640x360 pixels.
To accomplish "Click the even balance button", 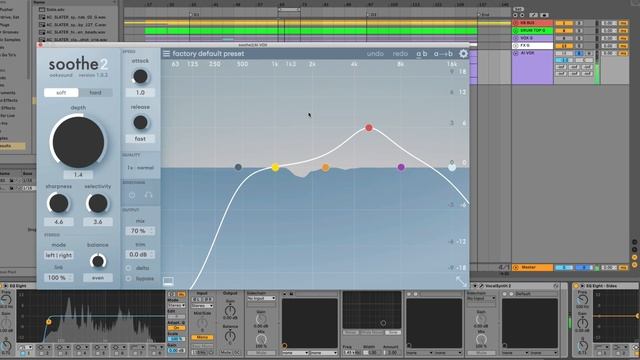I will pyautogui.click(x=98, y=278).
